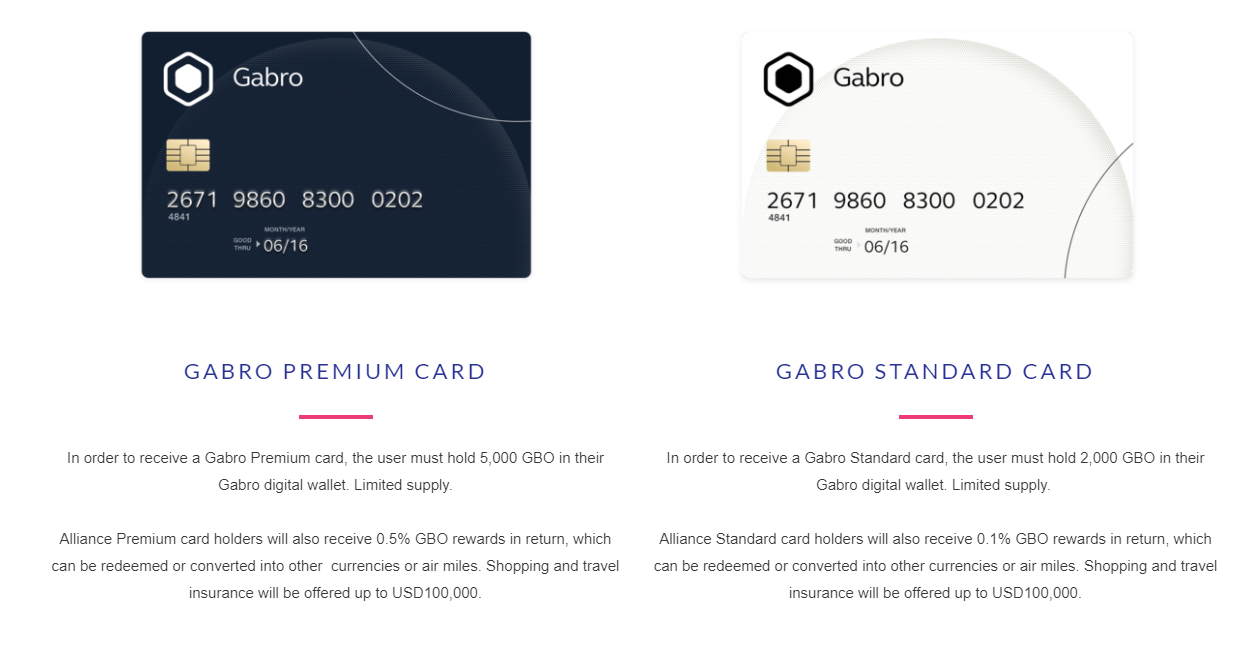Click card number 0202 on the Standard card
Viewport: 1253px width, 666px height.
(998, 200)
